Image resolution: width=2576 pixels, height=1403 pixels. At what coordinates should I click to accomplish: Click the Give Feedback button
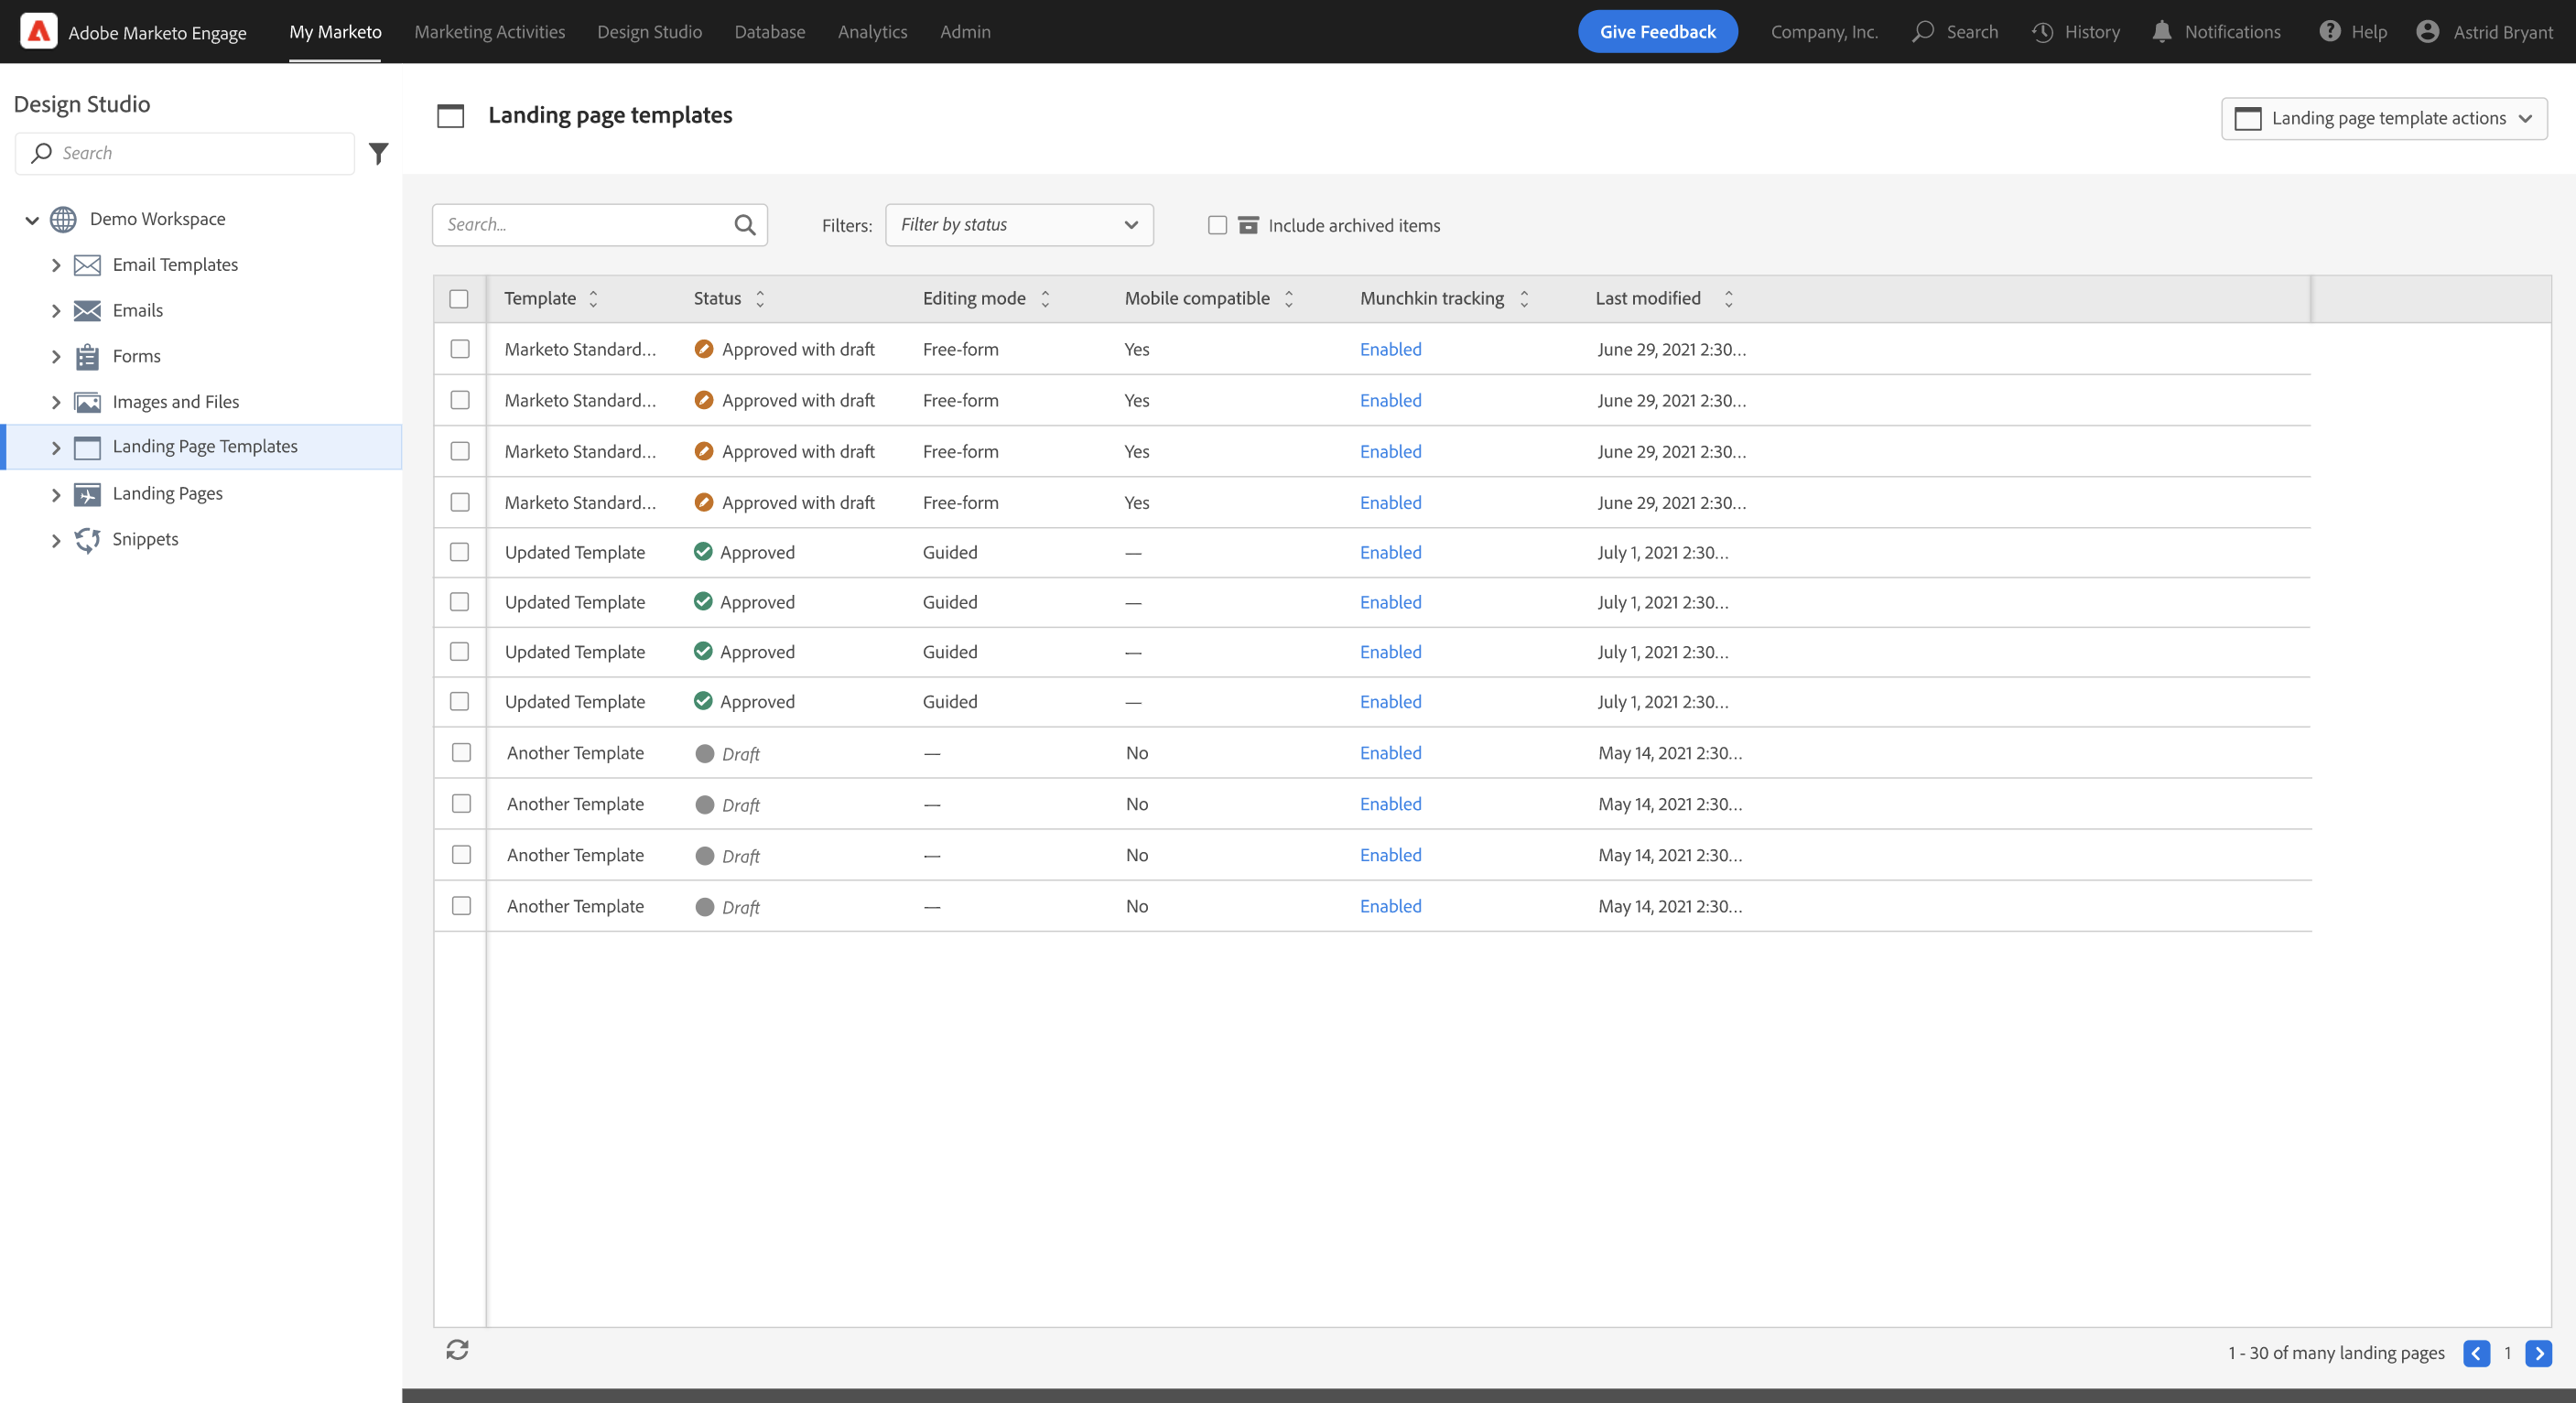point(1657,31)
